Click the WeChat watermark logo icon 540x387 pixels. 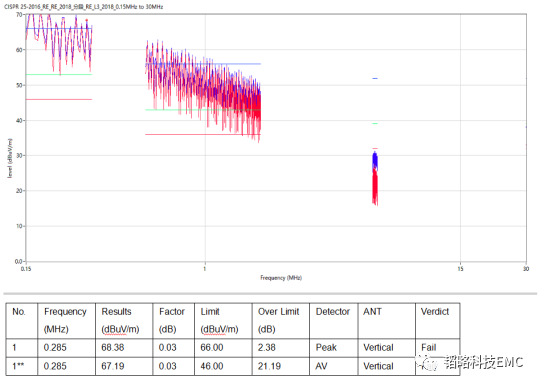click(427, 362)
